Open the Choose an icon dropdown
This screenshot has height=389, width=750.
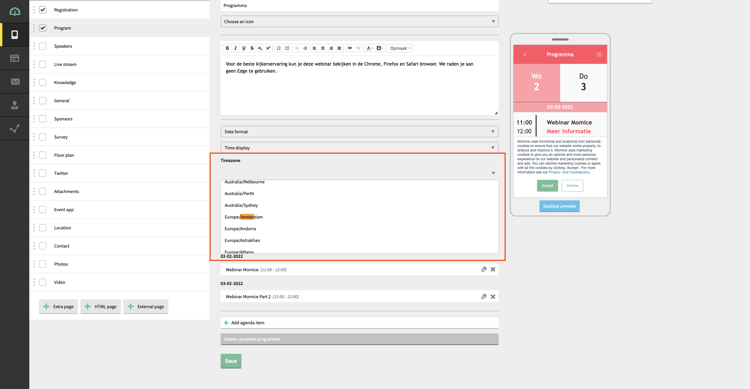click(359, 22)
